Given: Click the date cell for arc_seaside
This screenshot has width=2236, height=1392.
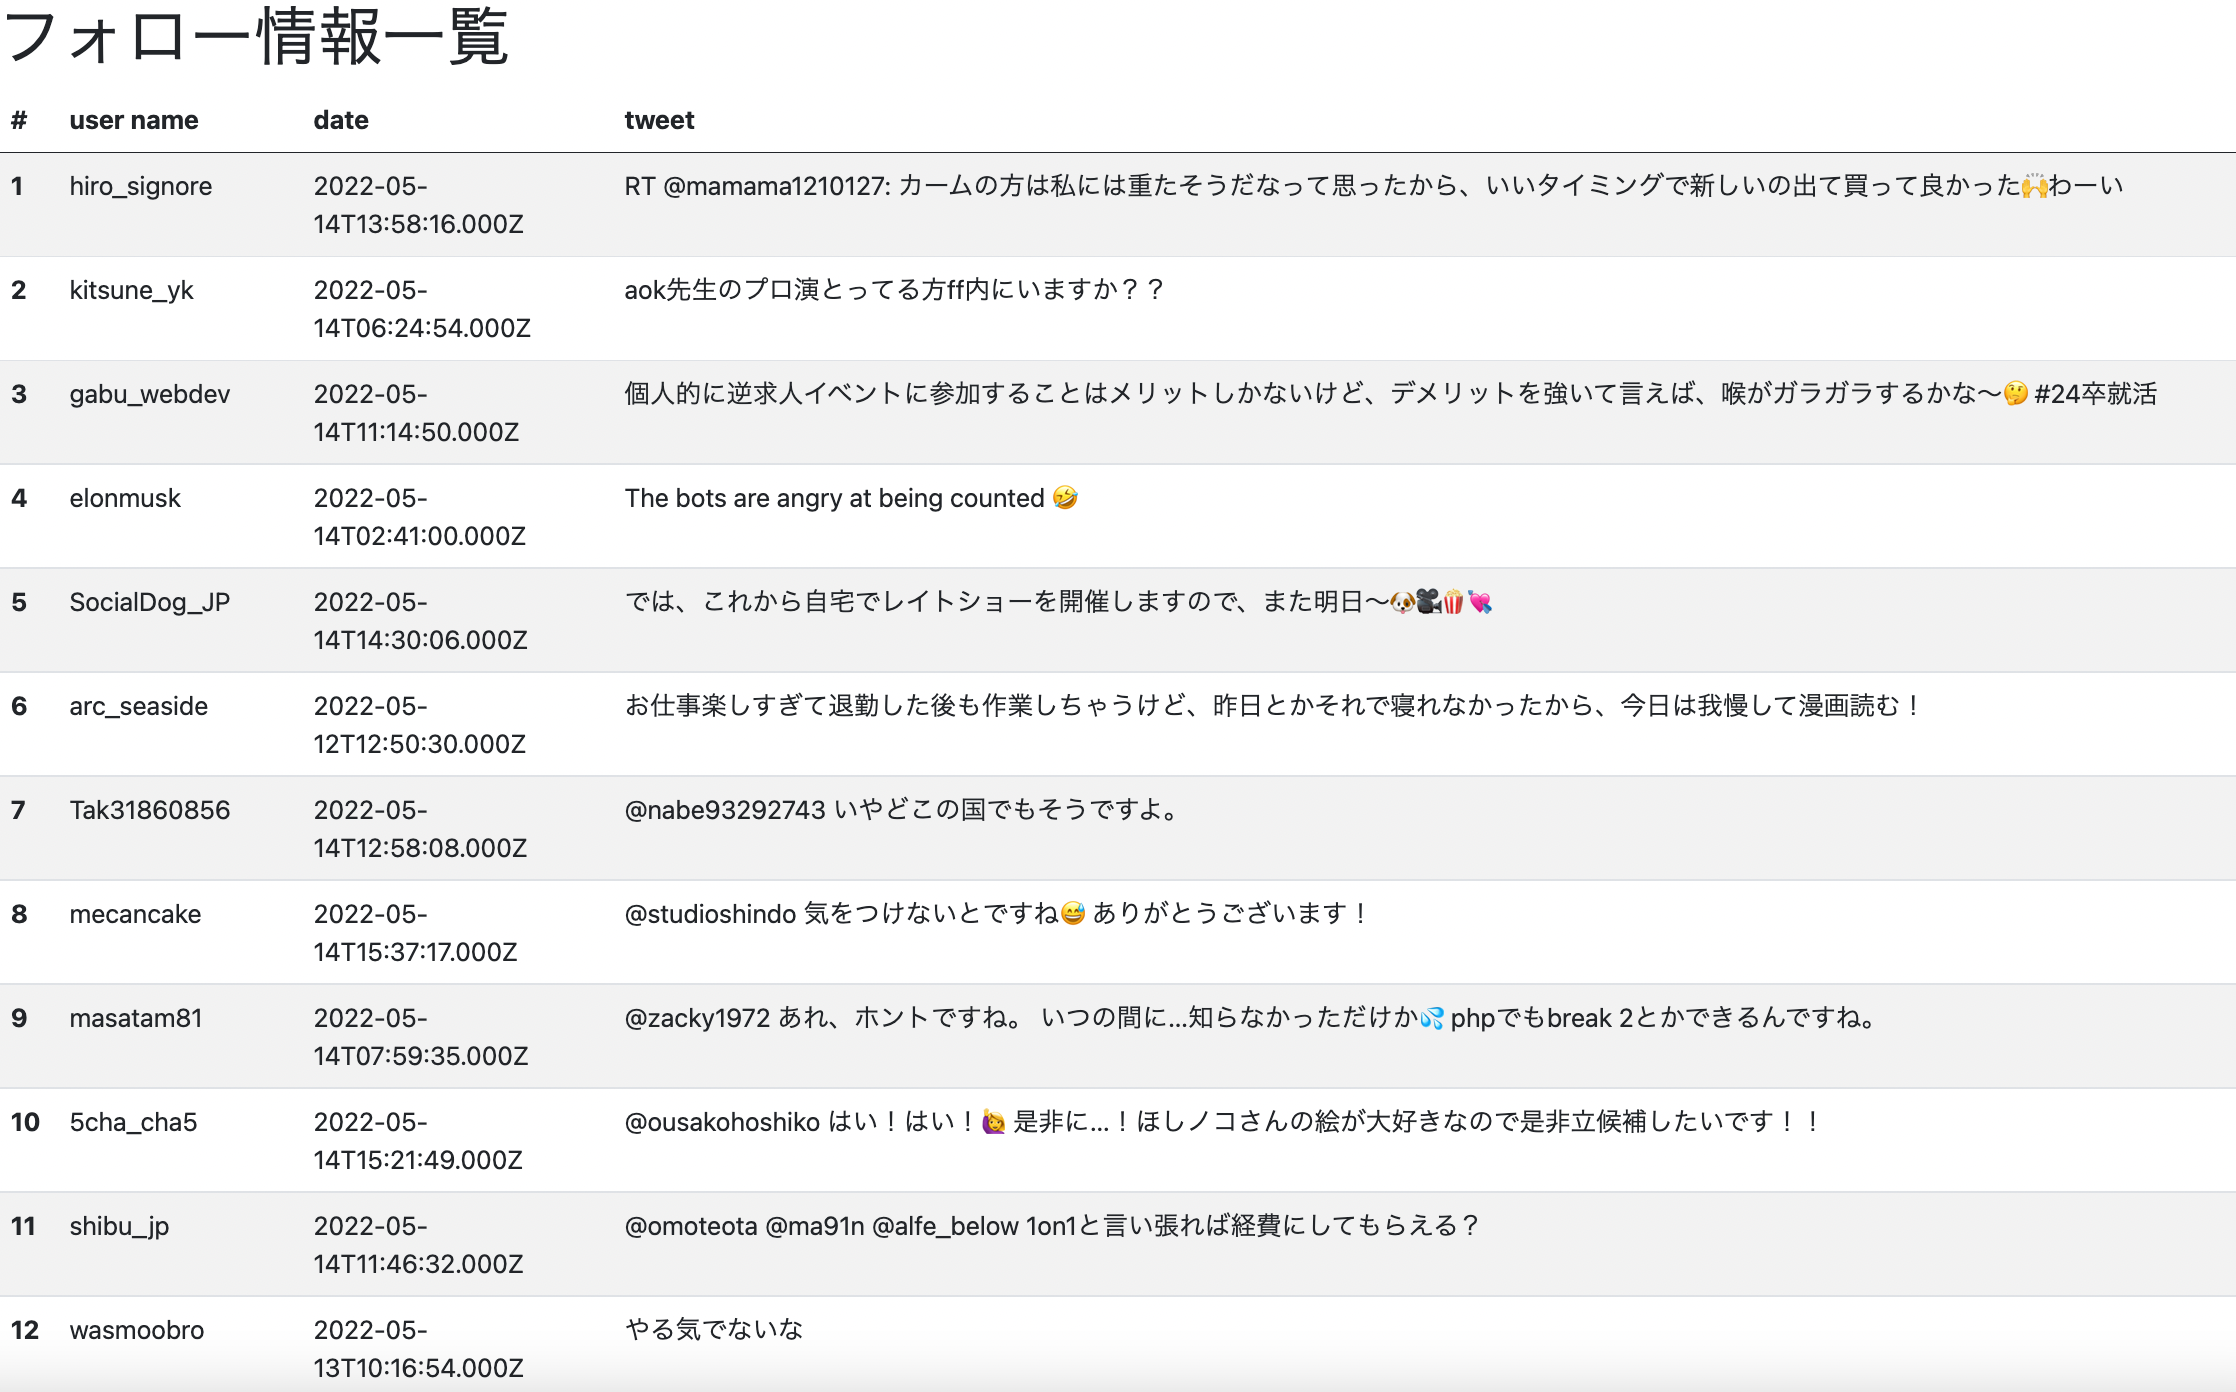Looking at the screenshot, I should 419,724.
